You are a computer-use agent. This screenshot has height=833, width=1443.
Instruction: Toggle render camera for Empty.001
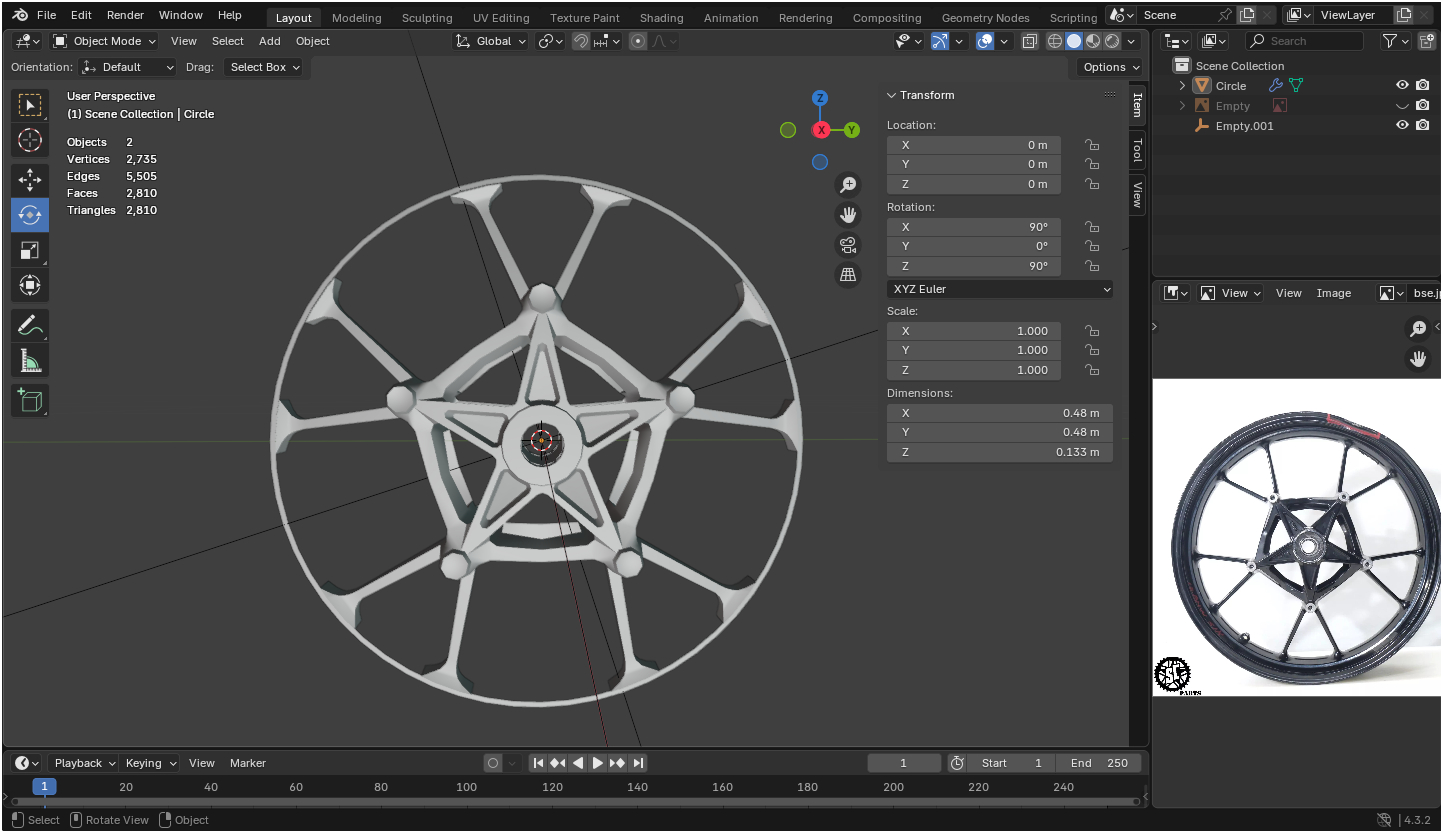(1422, 125)
